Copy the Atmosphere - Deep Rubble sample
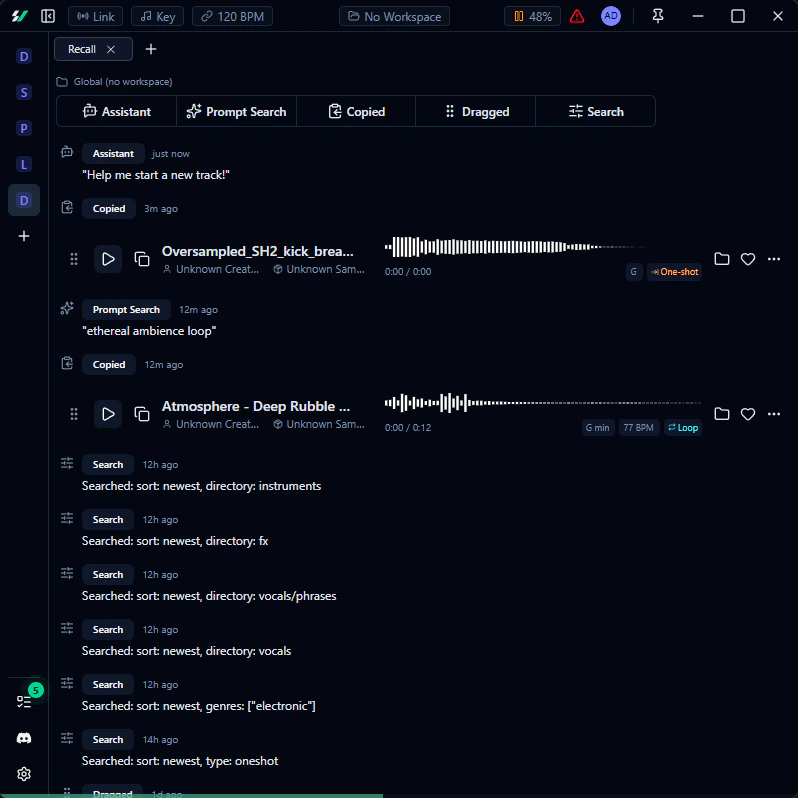 click(x=141, y=414)
